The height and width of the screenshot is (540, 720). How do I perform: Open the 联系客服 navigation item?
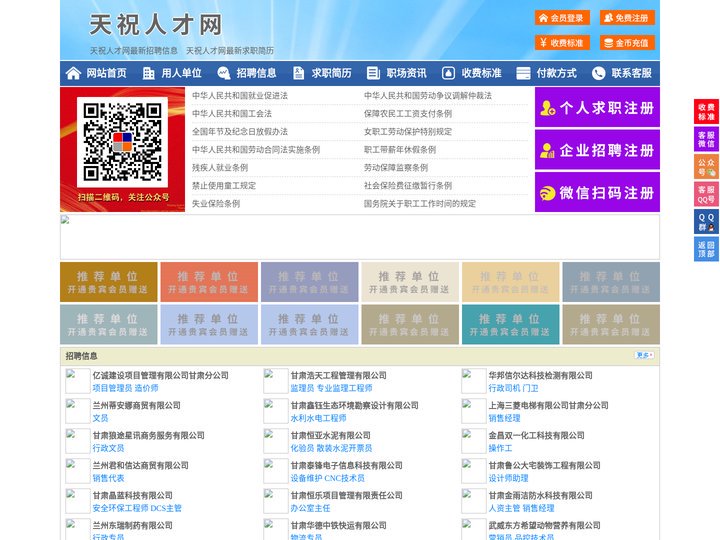[631, 73]
